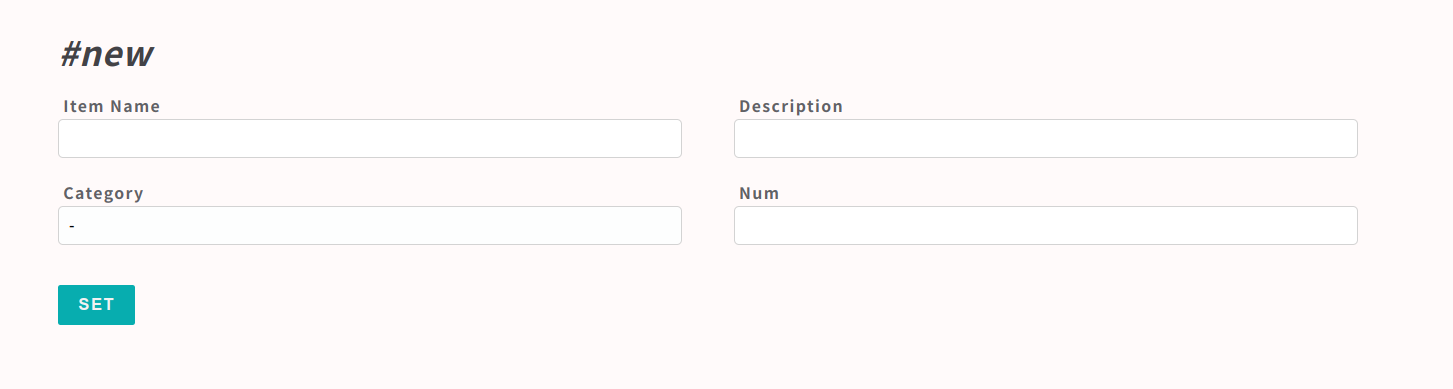The height and width of the screenshot is (389, 1453).
Task: Click the Num label
Action: (x=759, y=193)
